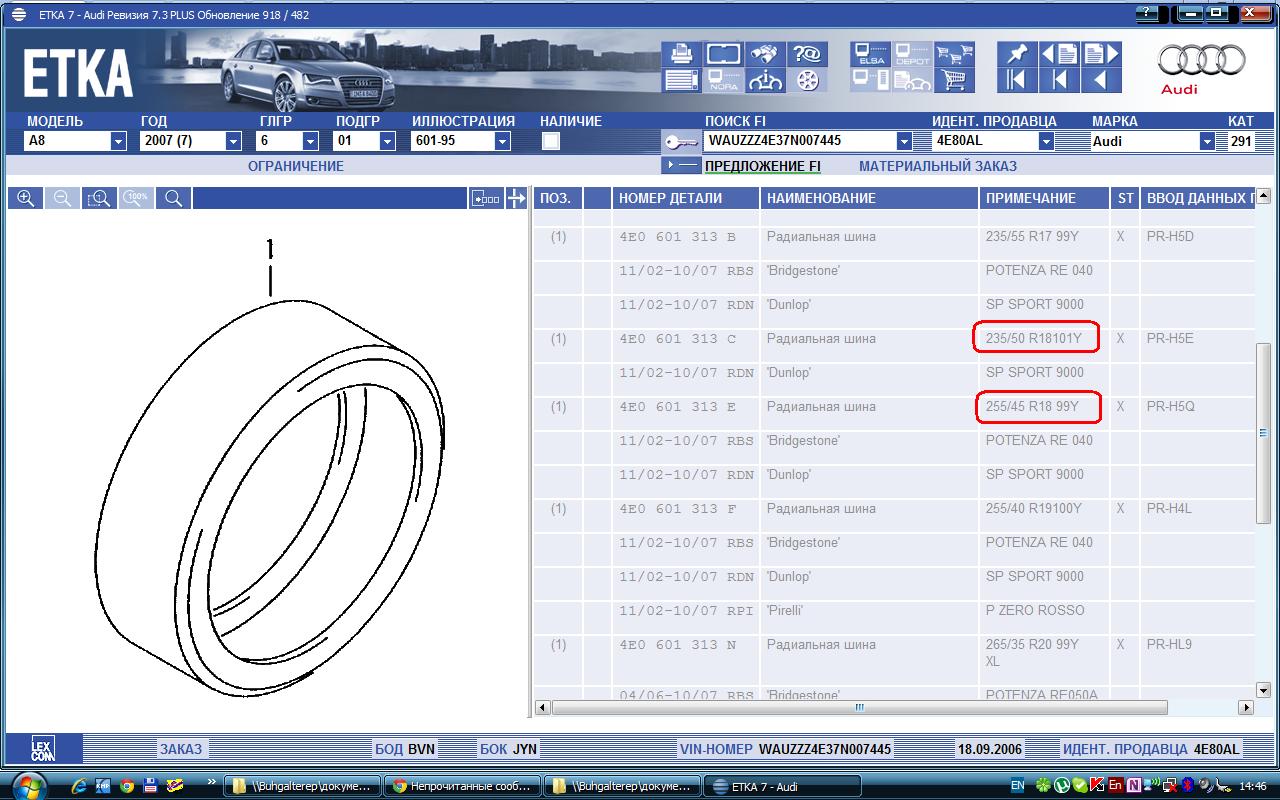Viewport: 1280px width, 800px height.
Task: Click the Windows Start button
Action: [x=28, y=785]
